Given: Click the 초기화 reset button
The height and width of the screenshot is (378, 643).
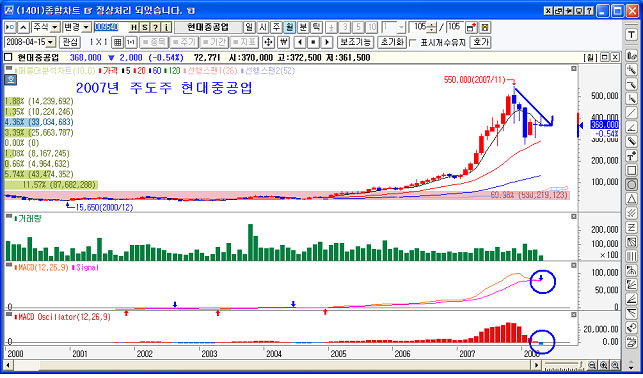Looking at the screenshot, I should (392, 42).
